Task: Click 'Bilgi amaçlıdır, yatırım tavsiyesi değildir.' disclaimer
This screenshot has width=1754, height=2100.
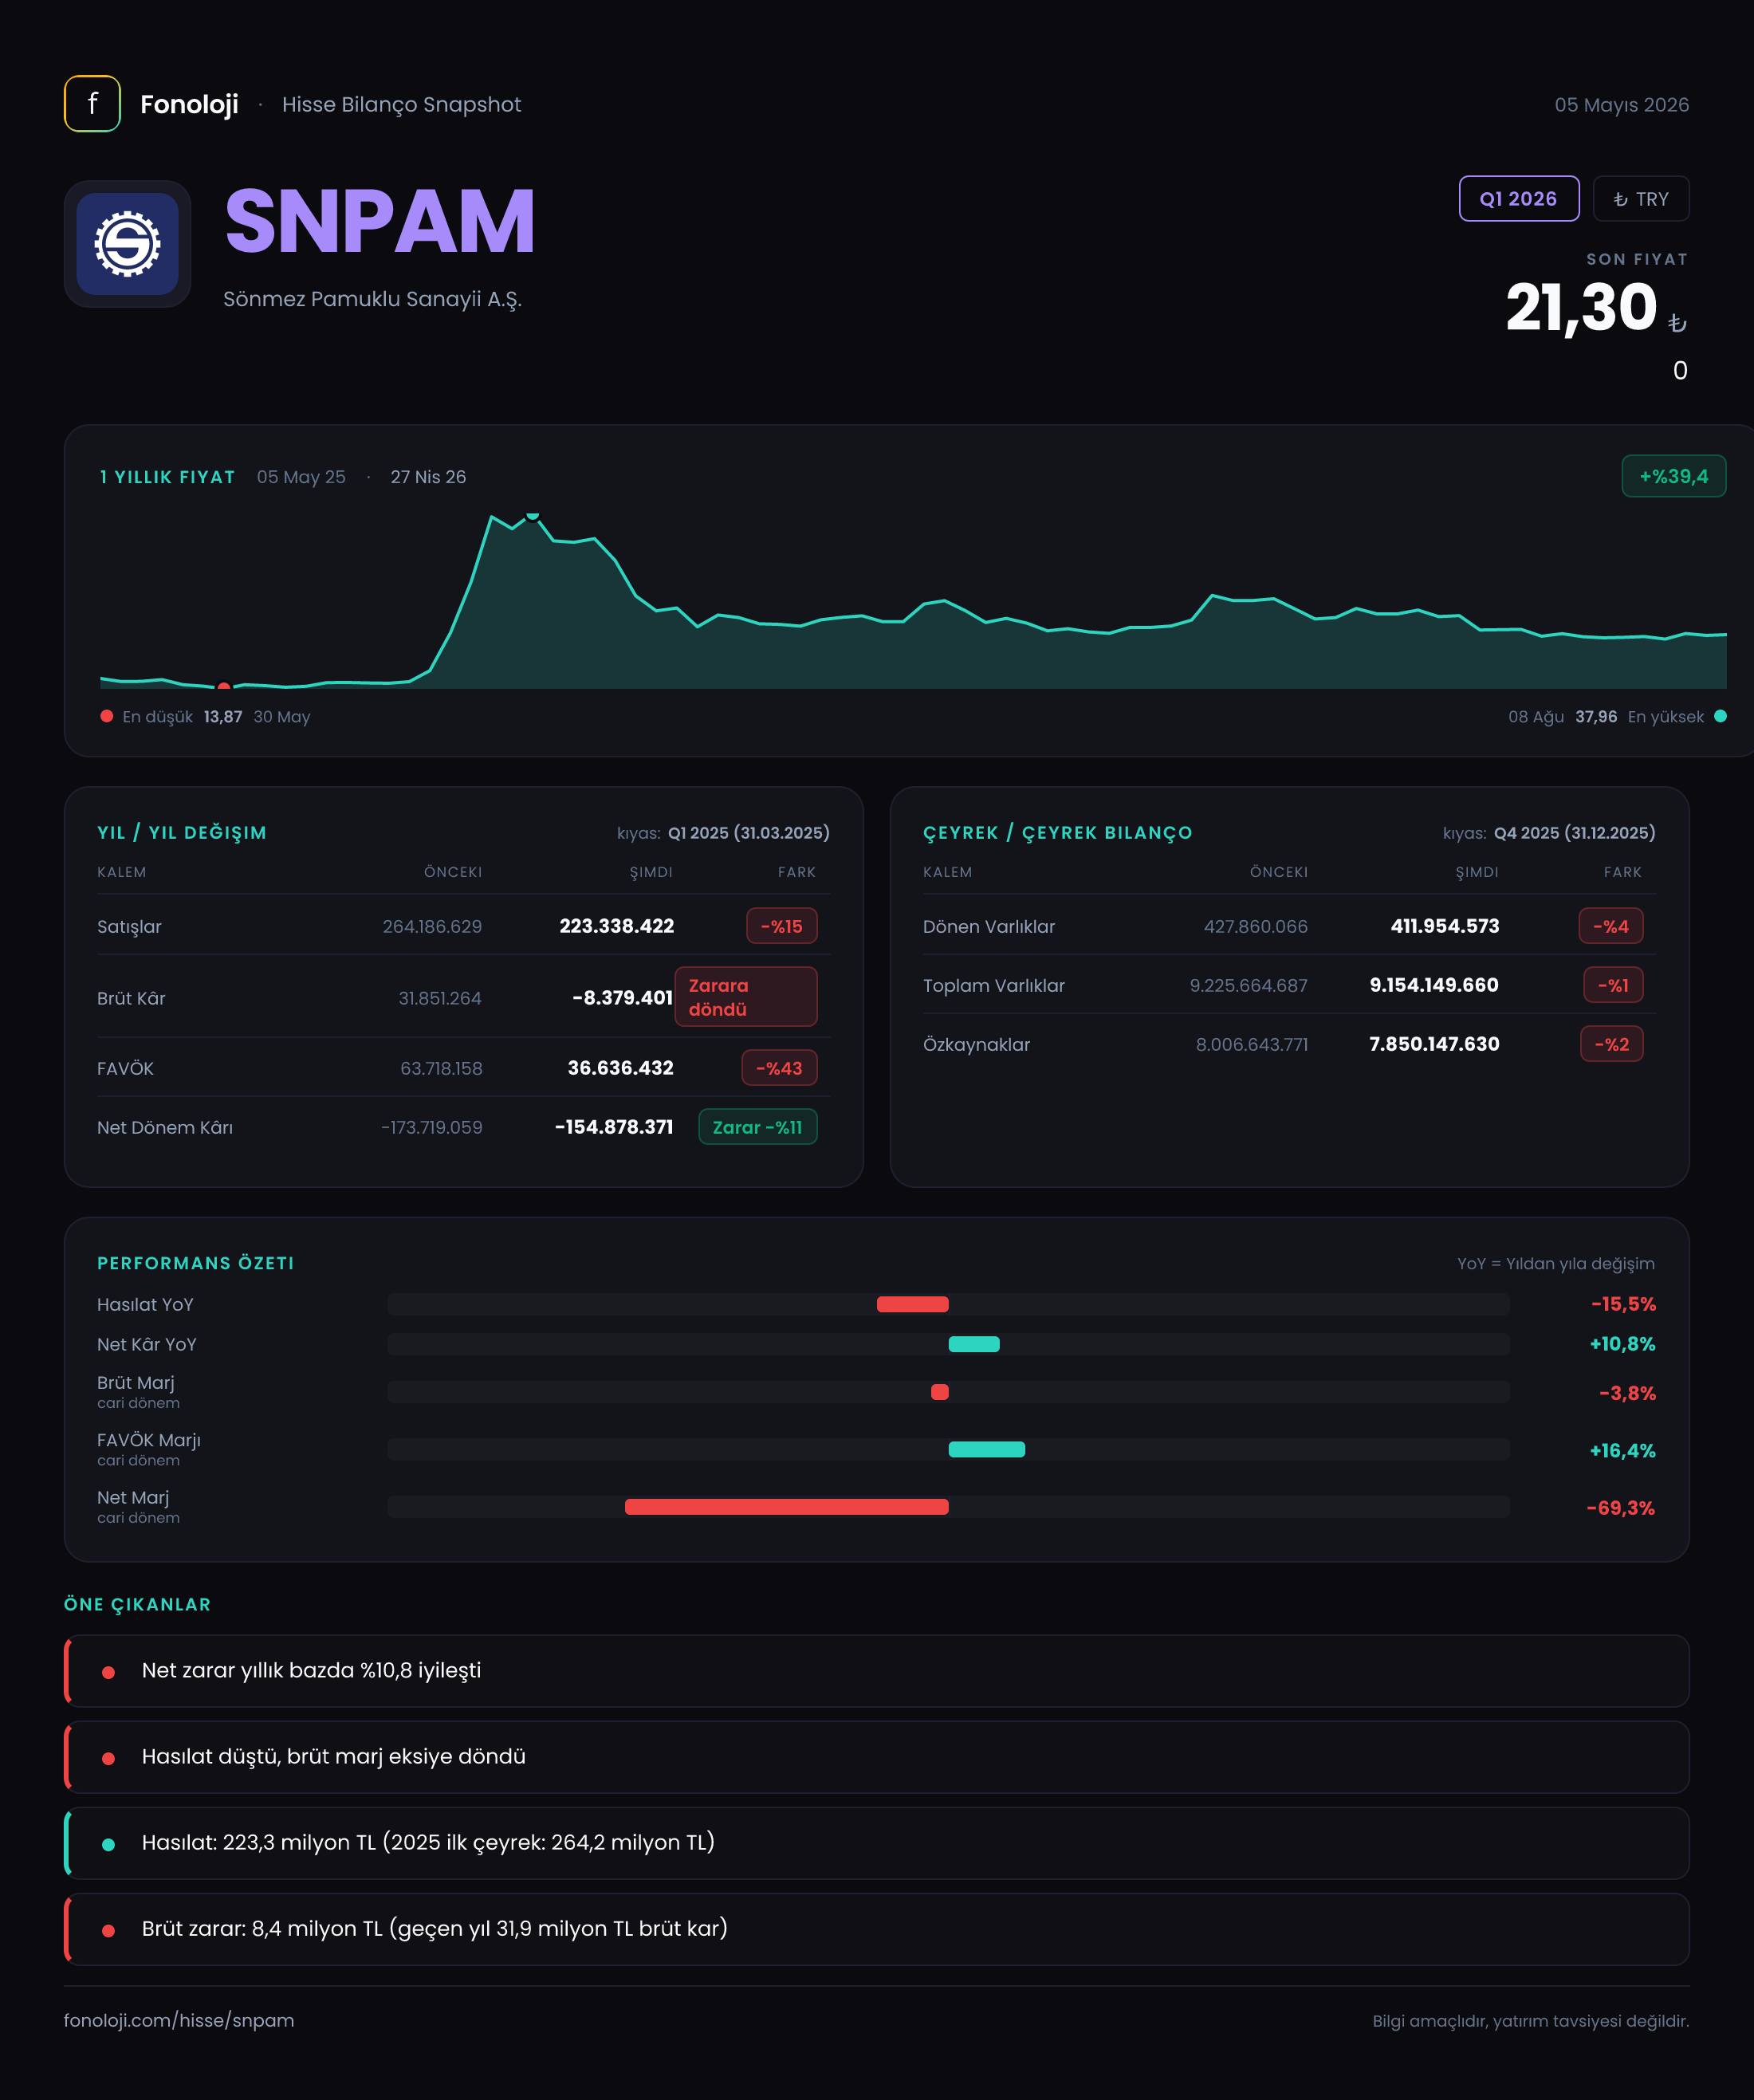Action: pyautogui.click(x=1531, y=2021)
